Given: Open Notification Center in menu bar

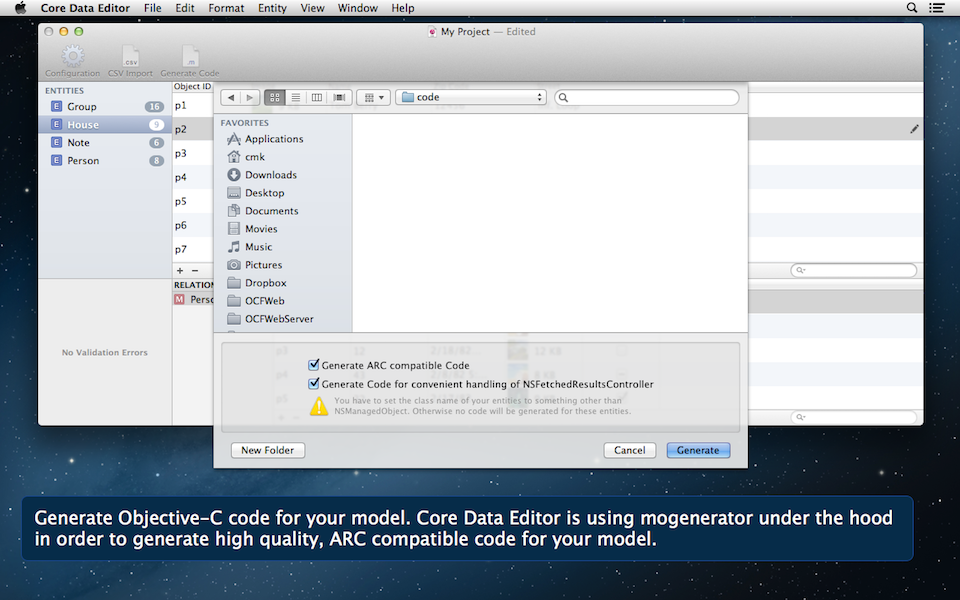Looking at the screenshot, I should 937,8.
